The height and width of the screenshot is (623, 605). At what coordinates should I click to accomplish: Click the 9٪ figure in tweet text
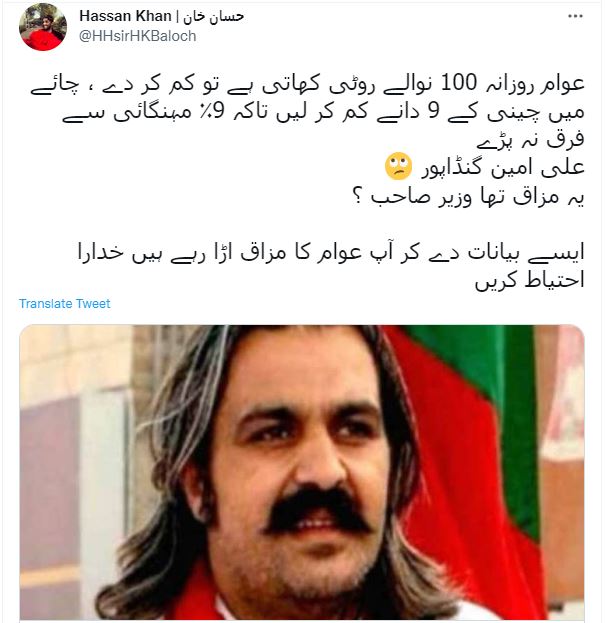(217, 112)
